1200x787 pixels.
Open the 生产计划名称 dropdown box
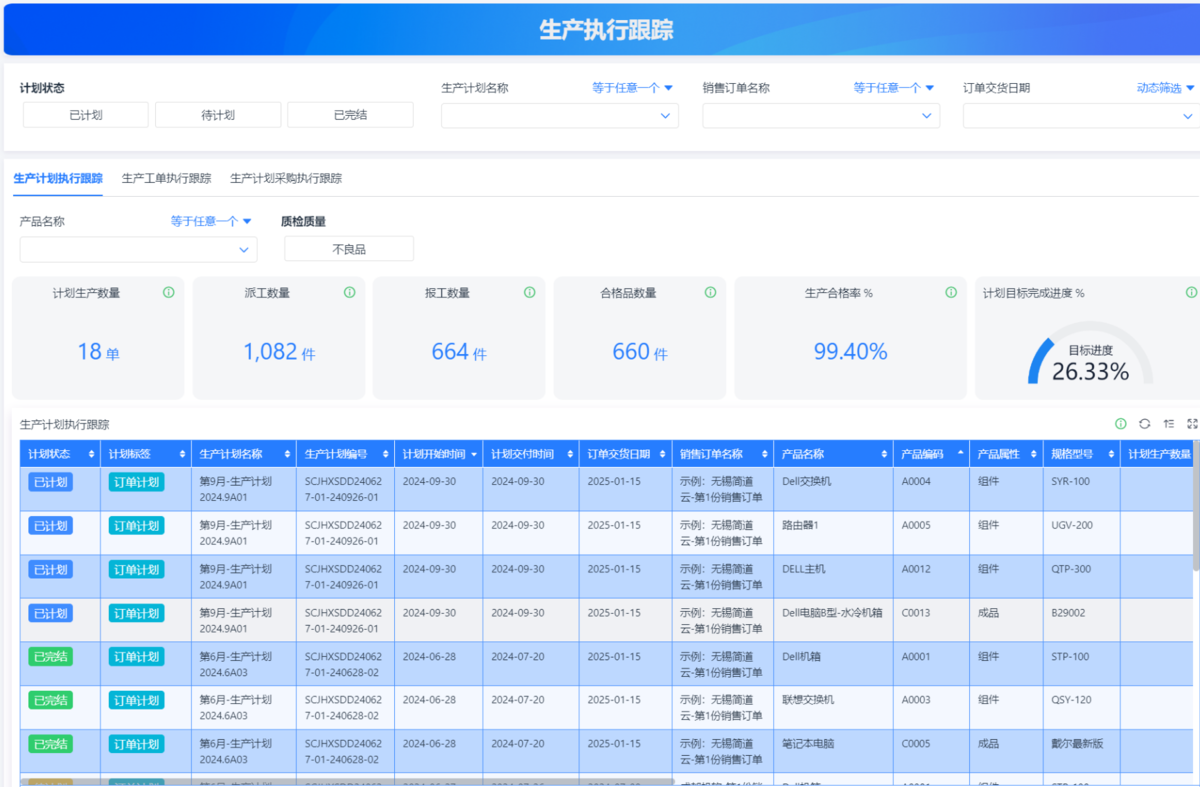pyautogui.click(x=559, y=116)
